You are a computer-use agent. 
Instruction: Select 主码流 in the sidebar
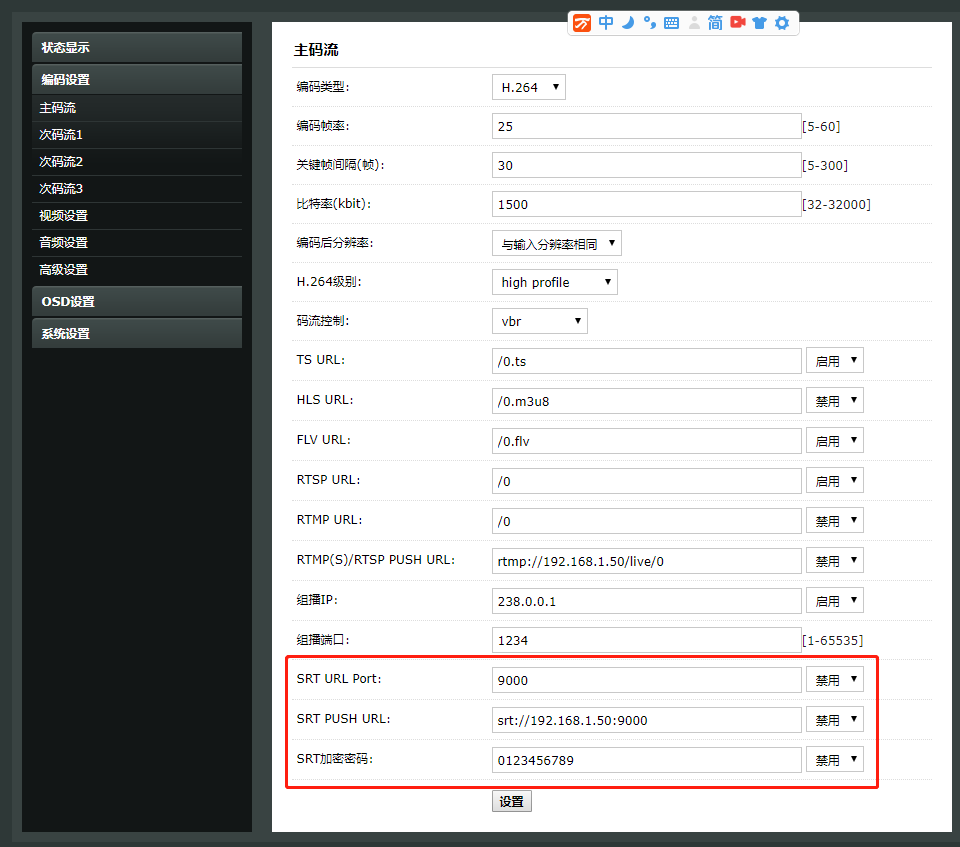pyautogui.click(x=137, y=108)
